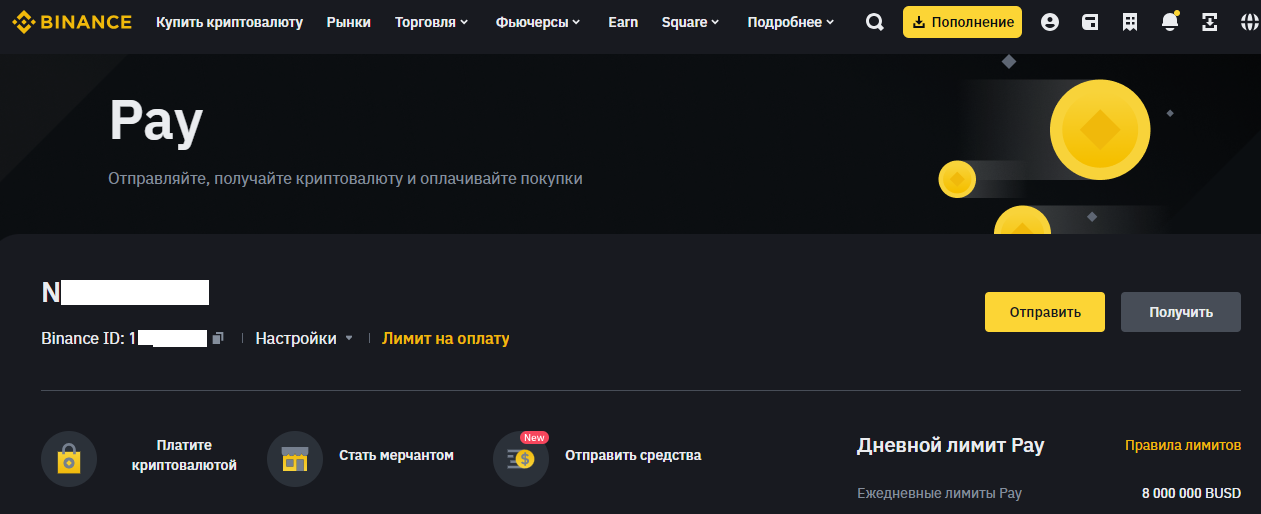Copy the Binance ID
Viewport: 1261px width, 514px height.
pyautogui.click(x=218, y=338)
